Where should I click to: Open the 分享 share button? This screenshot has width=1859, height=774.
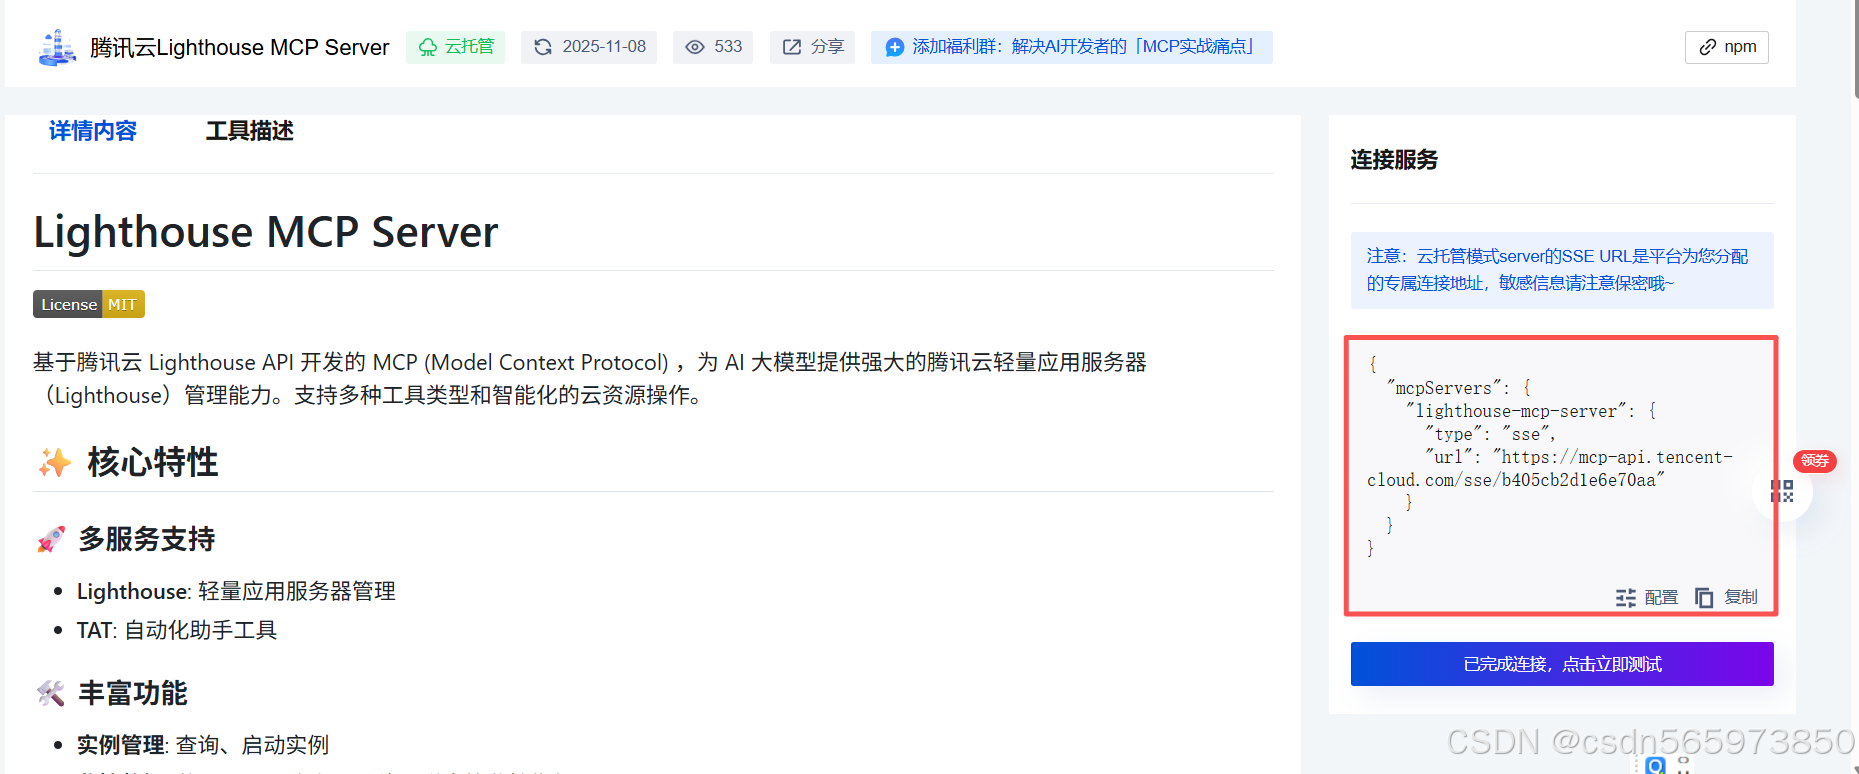point(812,47)
